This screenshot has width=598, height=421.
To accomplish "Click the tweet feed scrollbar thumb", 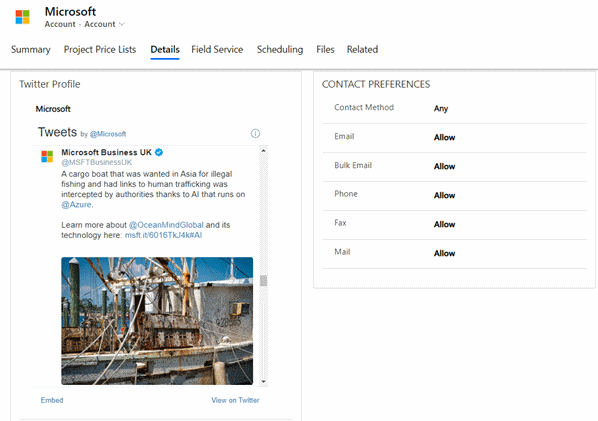I will pos(263,281).
